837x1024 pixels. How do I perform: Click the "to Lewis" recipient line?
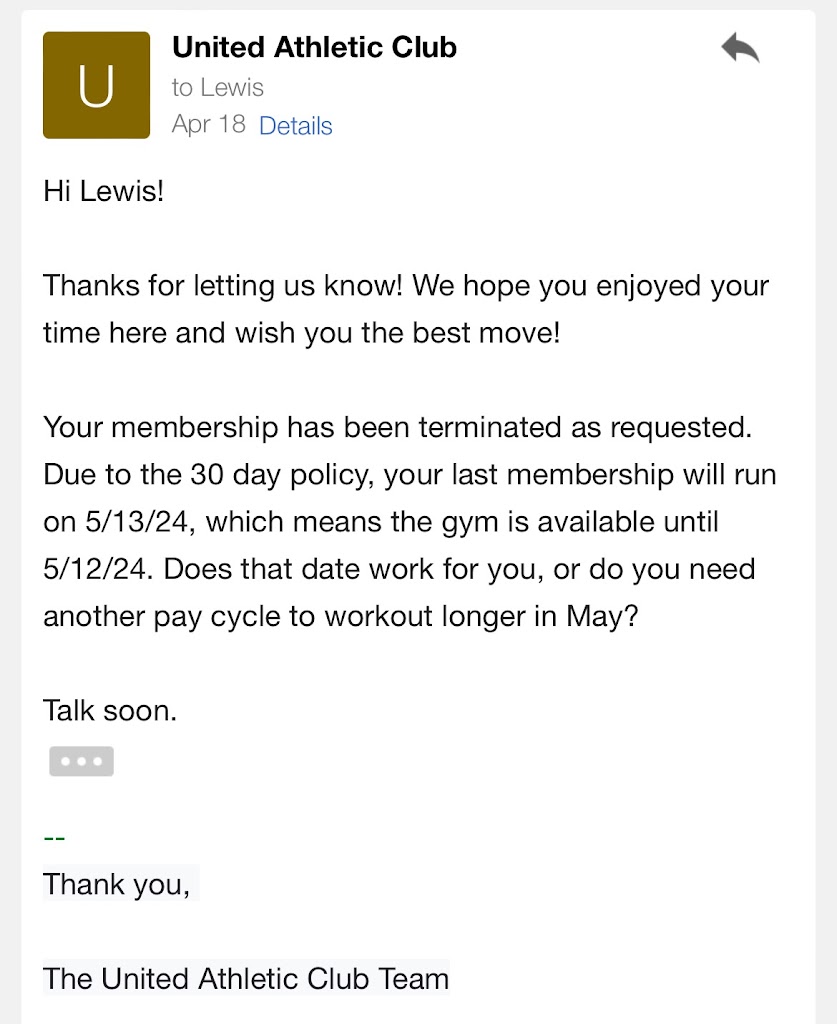pos(217,87)
